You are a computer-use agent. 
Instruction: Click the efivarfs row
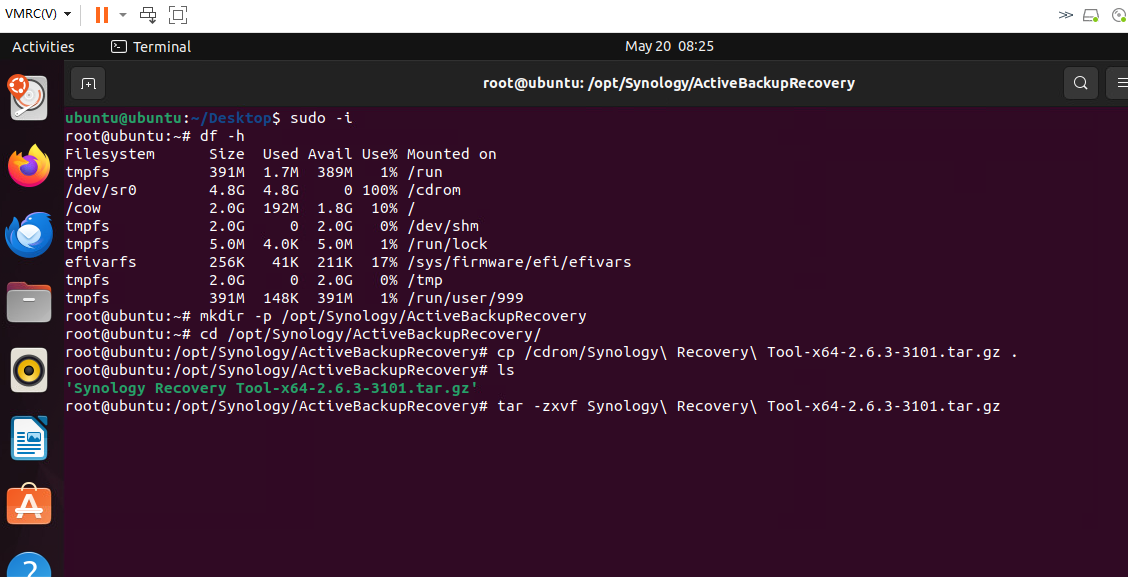(x=348, y=262)
